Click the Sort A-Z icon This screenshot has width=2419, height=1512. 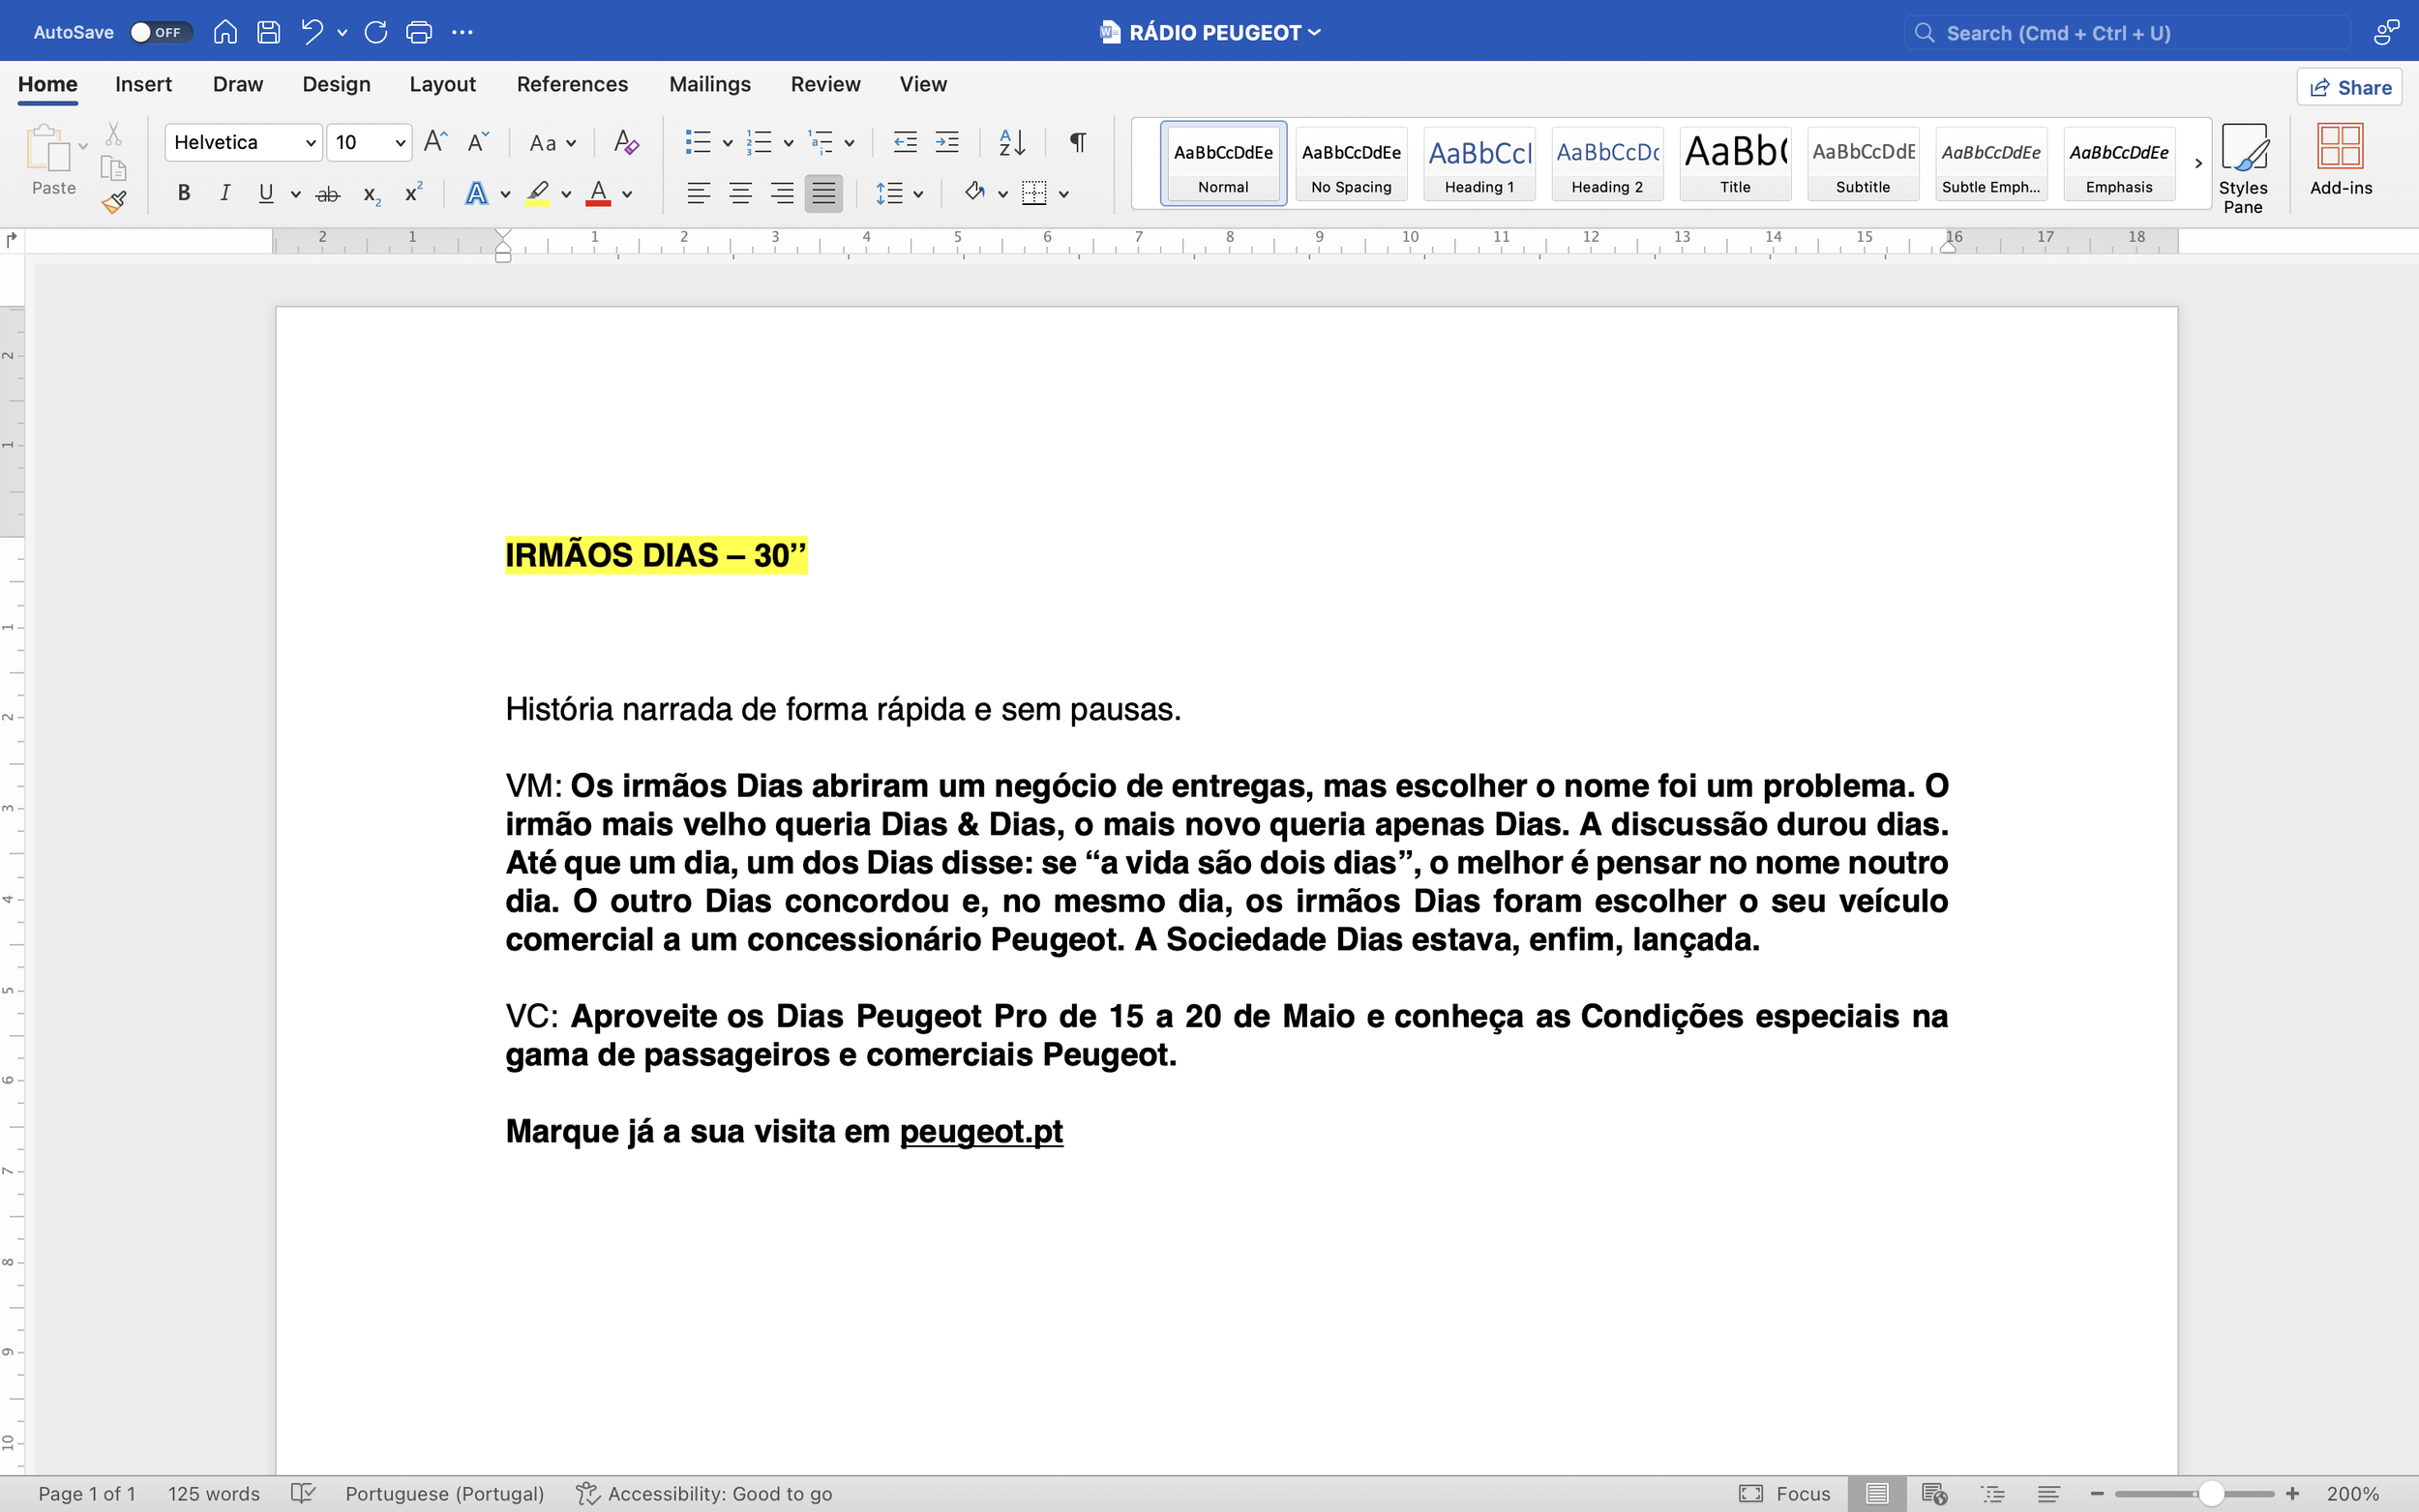click(1012, 142)
